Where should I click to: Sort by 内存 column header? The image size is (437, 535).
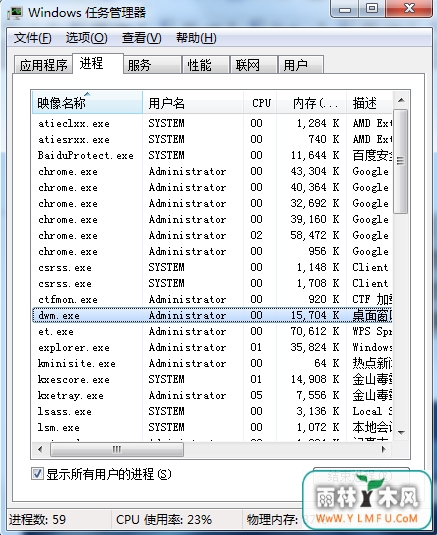coord(311,102)
